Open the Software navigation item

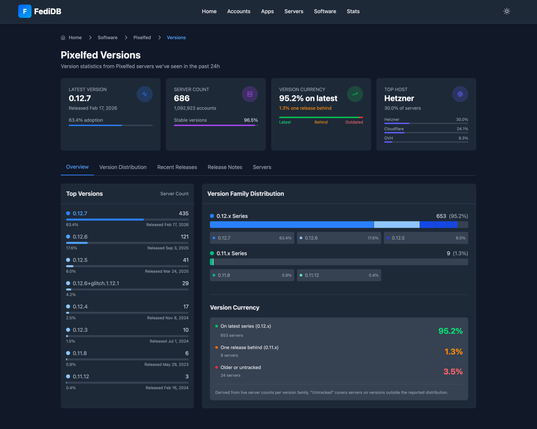point(325,11)
